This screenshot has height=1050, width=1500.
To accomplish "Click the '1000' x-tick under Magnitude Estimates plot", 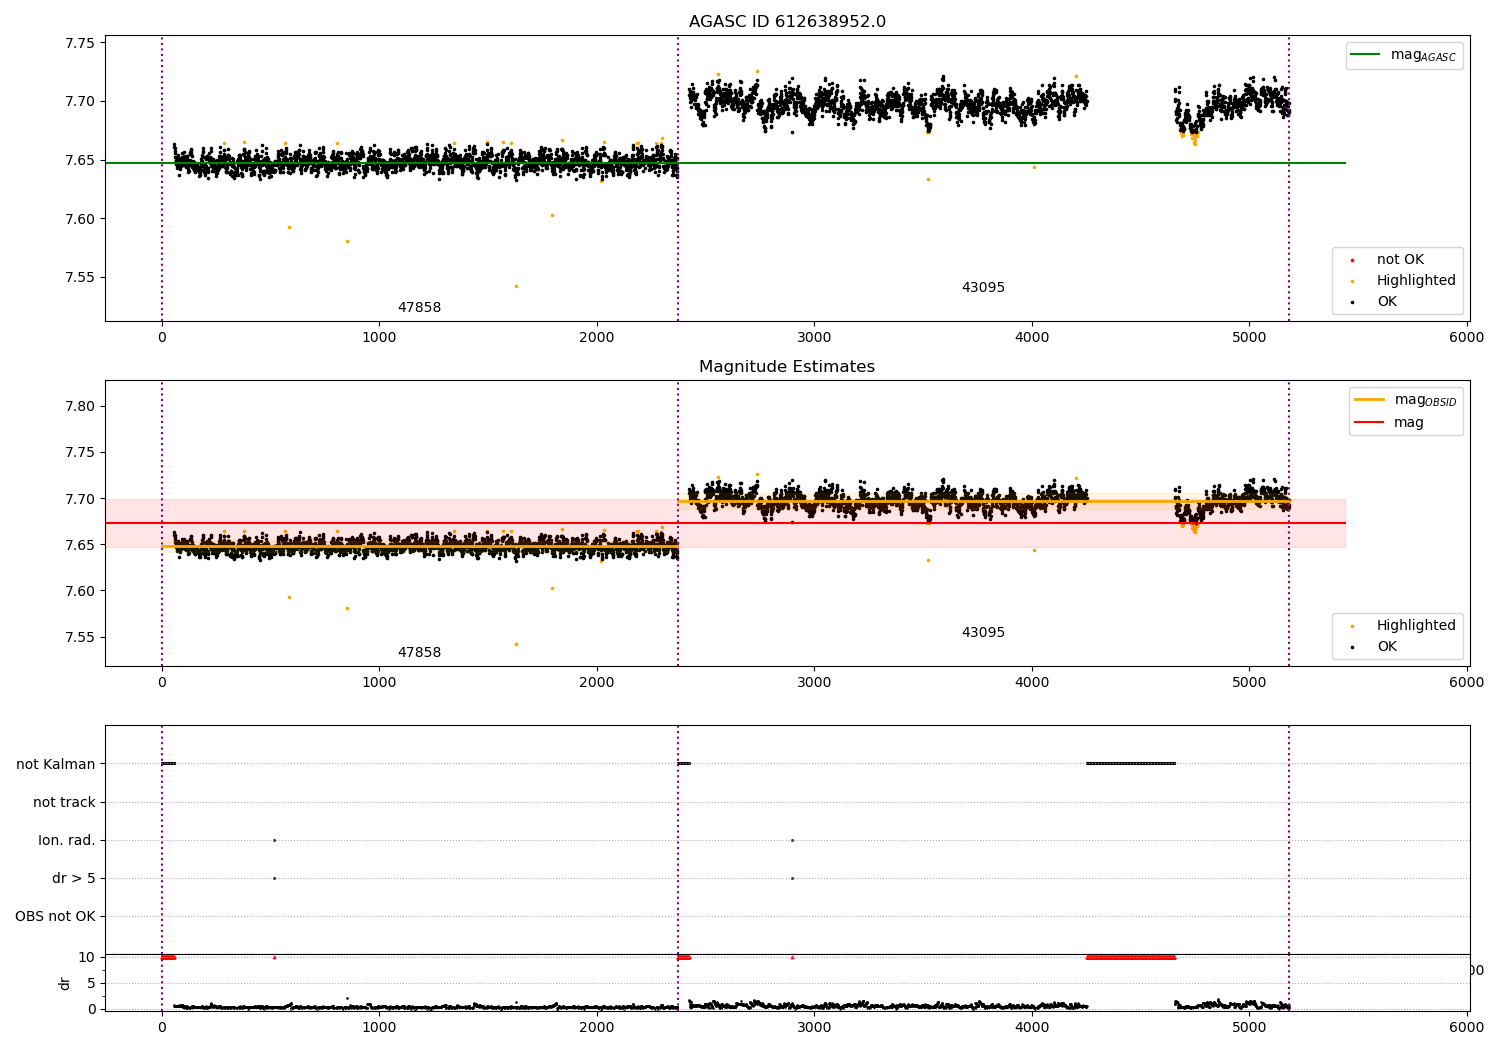I will click(x=379, y=682).
